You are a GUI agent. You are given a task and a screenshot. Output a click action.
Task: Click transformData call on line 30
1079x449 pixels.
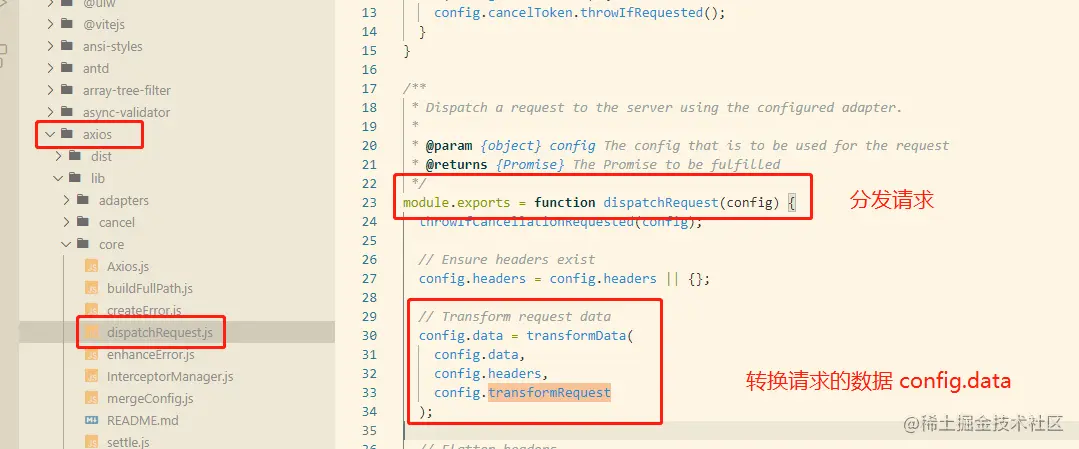point(576,335)
